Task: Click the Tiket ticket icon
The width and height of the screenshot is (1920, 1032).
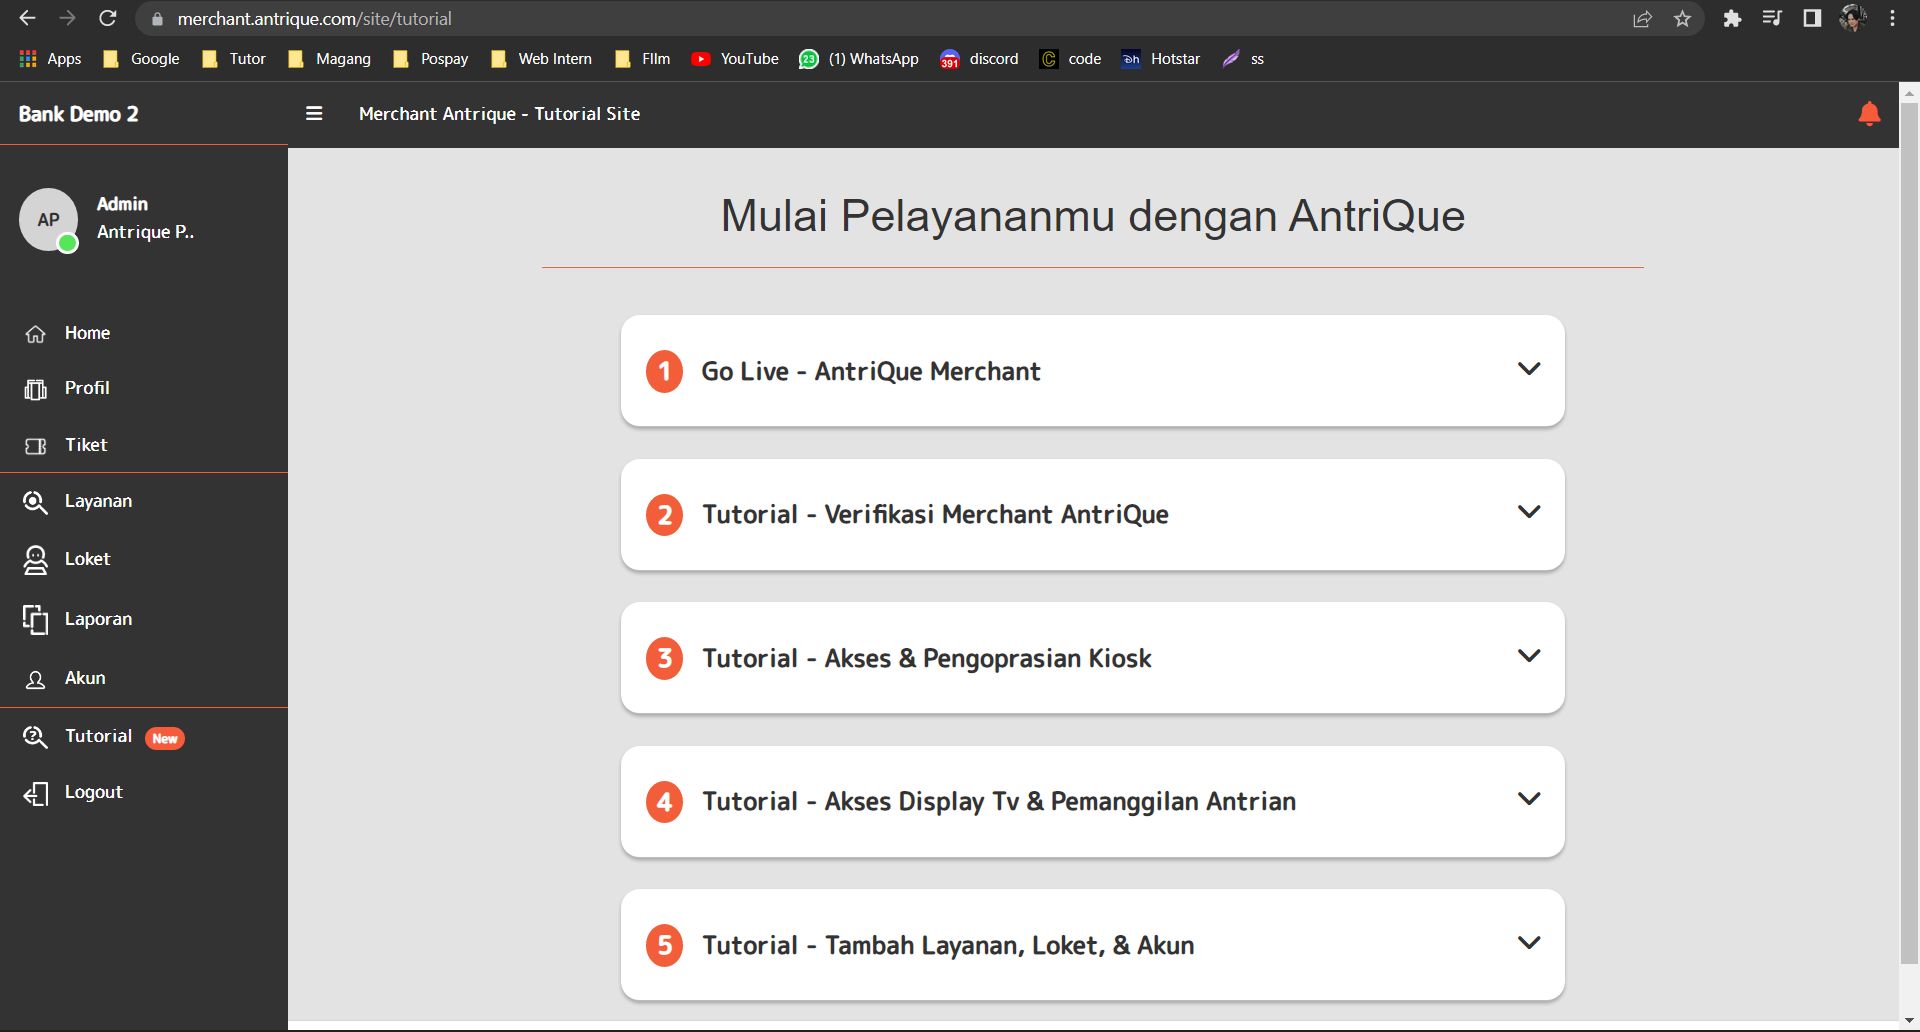Action: (x=36, y=446)
